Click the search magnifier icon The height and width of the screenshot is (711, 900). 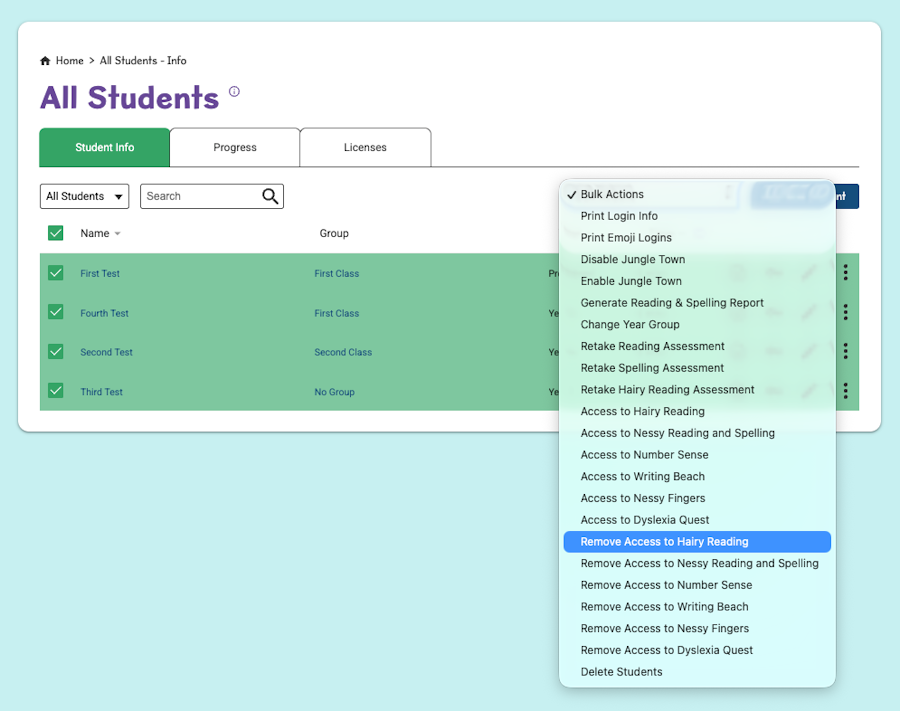click(x=270, y=196)
